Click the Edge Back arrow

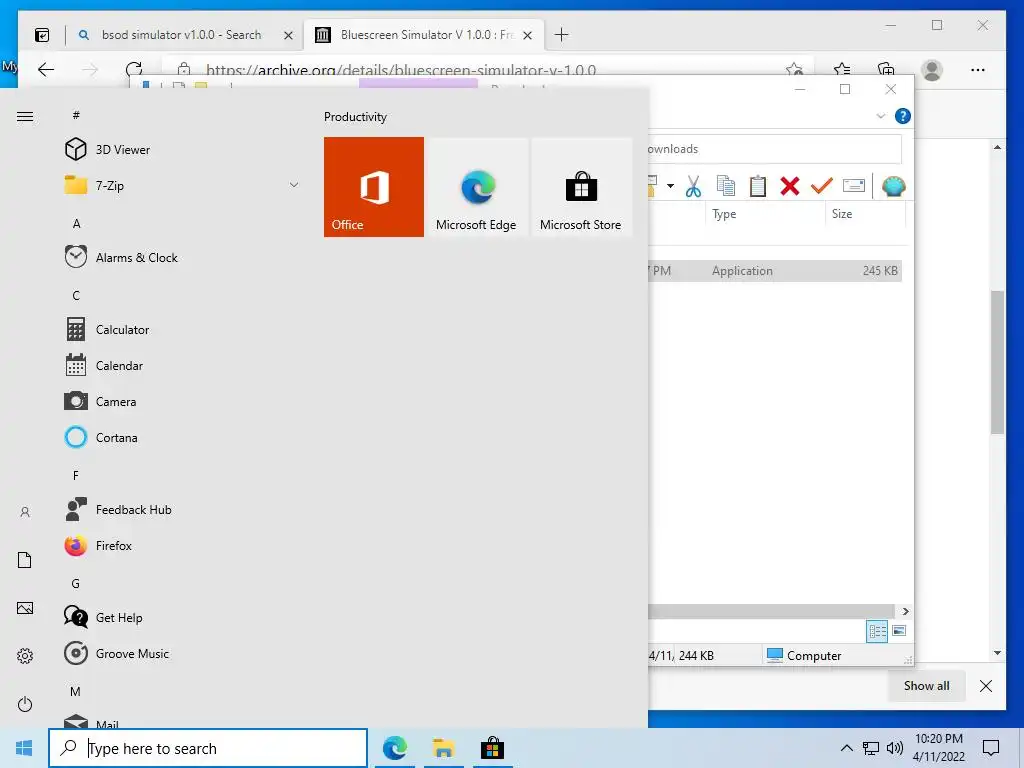46,70
